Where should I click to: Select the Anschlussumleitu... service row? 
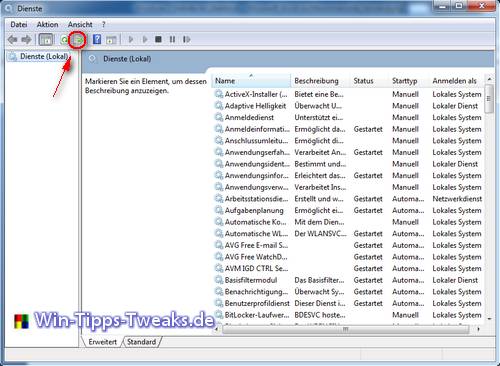(x=349, y=141)
